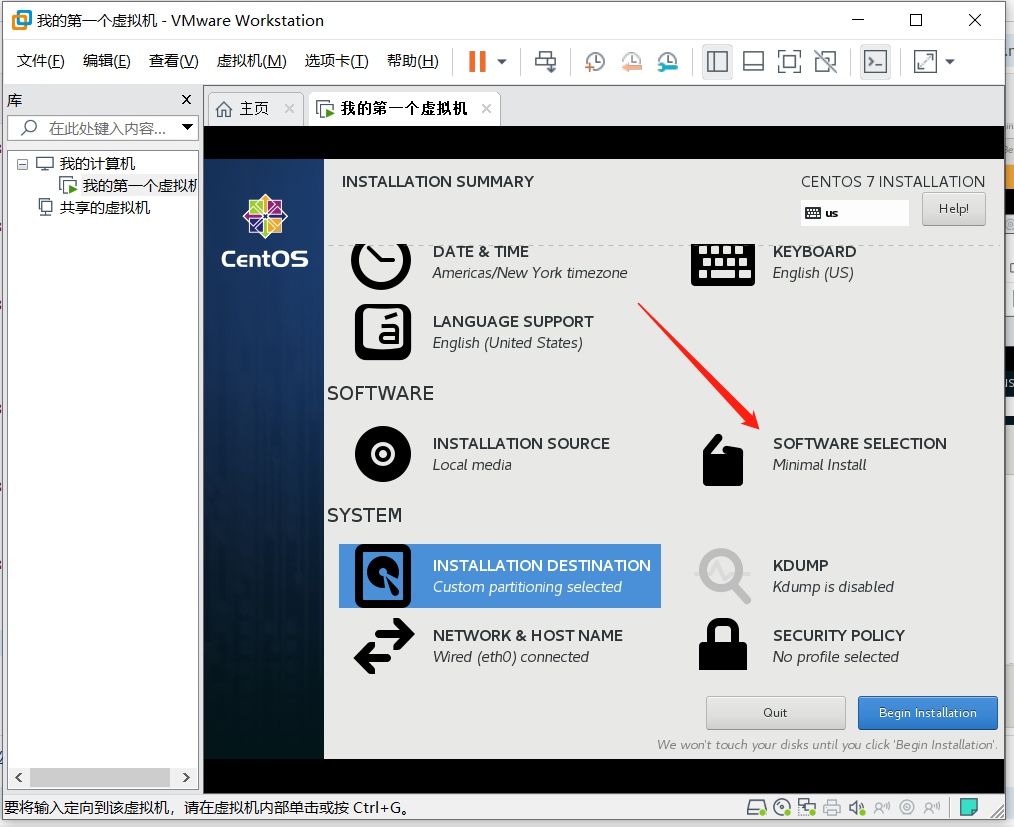Open the 查看(V) menu
Viewport: 1014px width, 827px height.
(173, 61)
